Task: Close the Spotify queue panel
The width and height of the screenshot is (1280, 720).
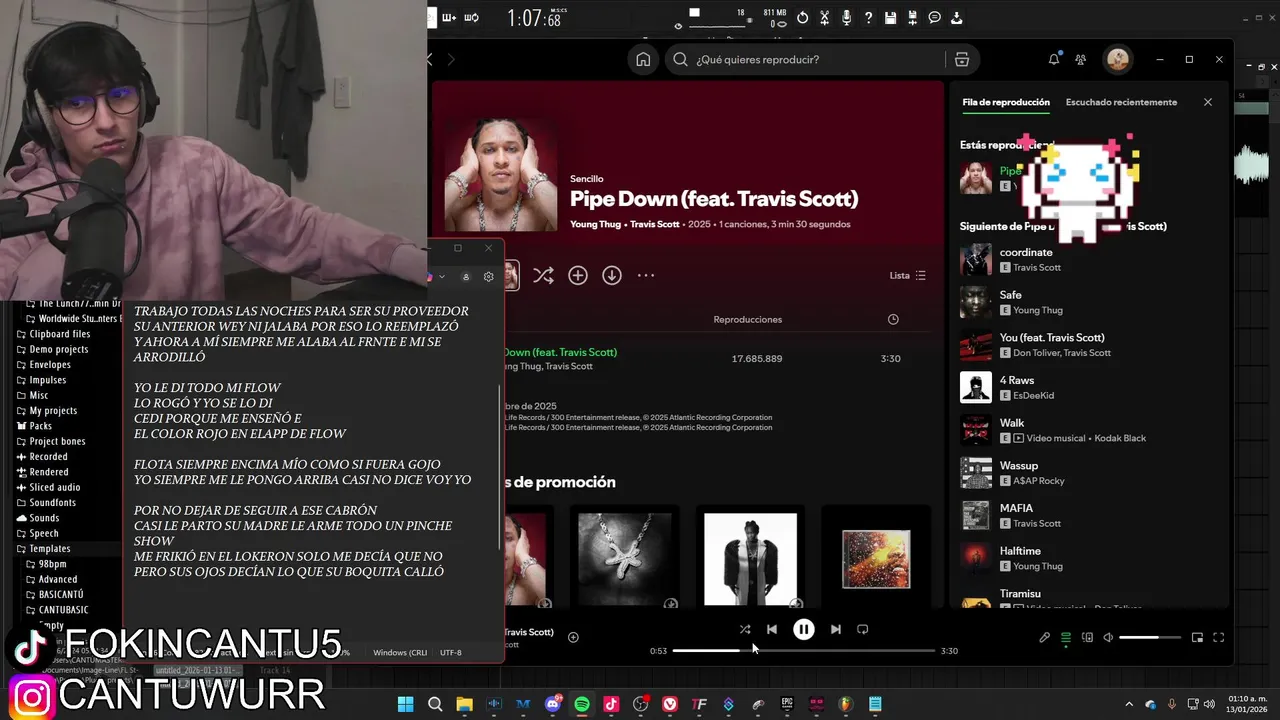Action: [x=1208, y=102]
